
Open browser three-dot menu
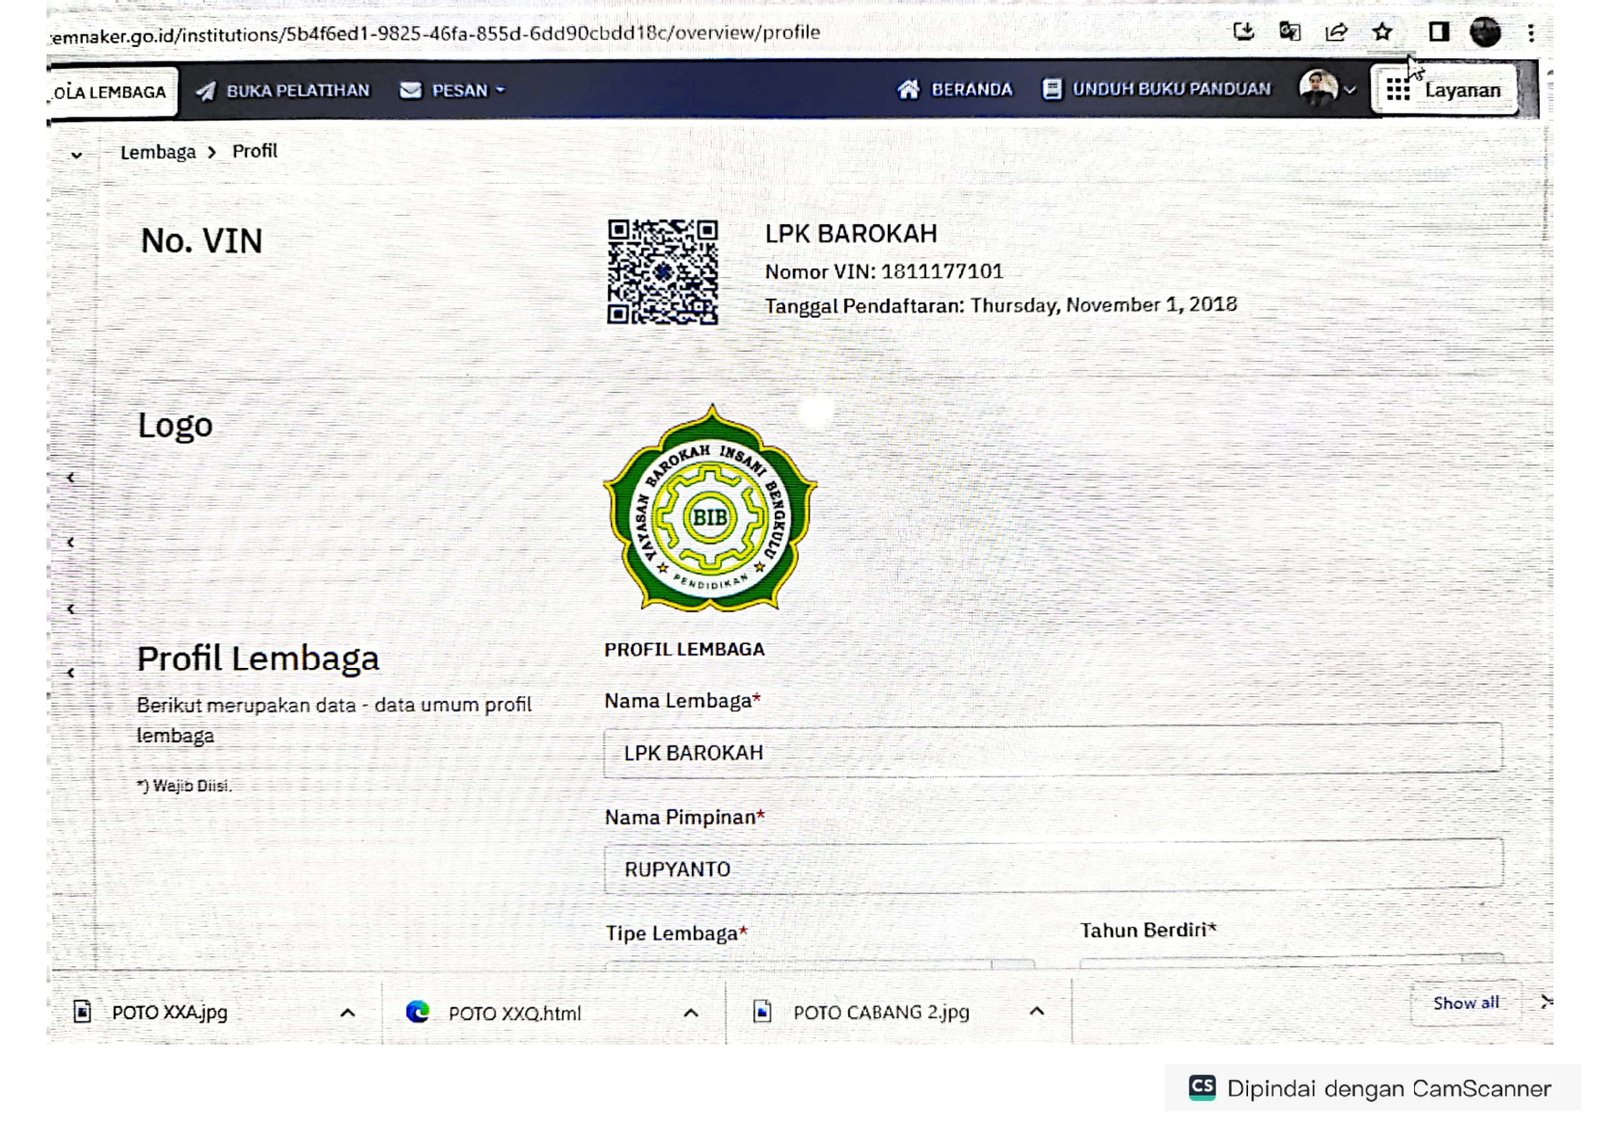point(1530,33)
